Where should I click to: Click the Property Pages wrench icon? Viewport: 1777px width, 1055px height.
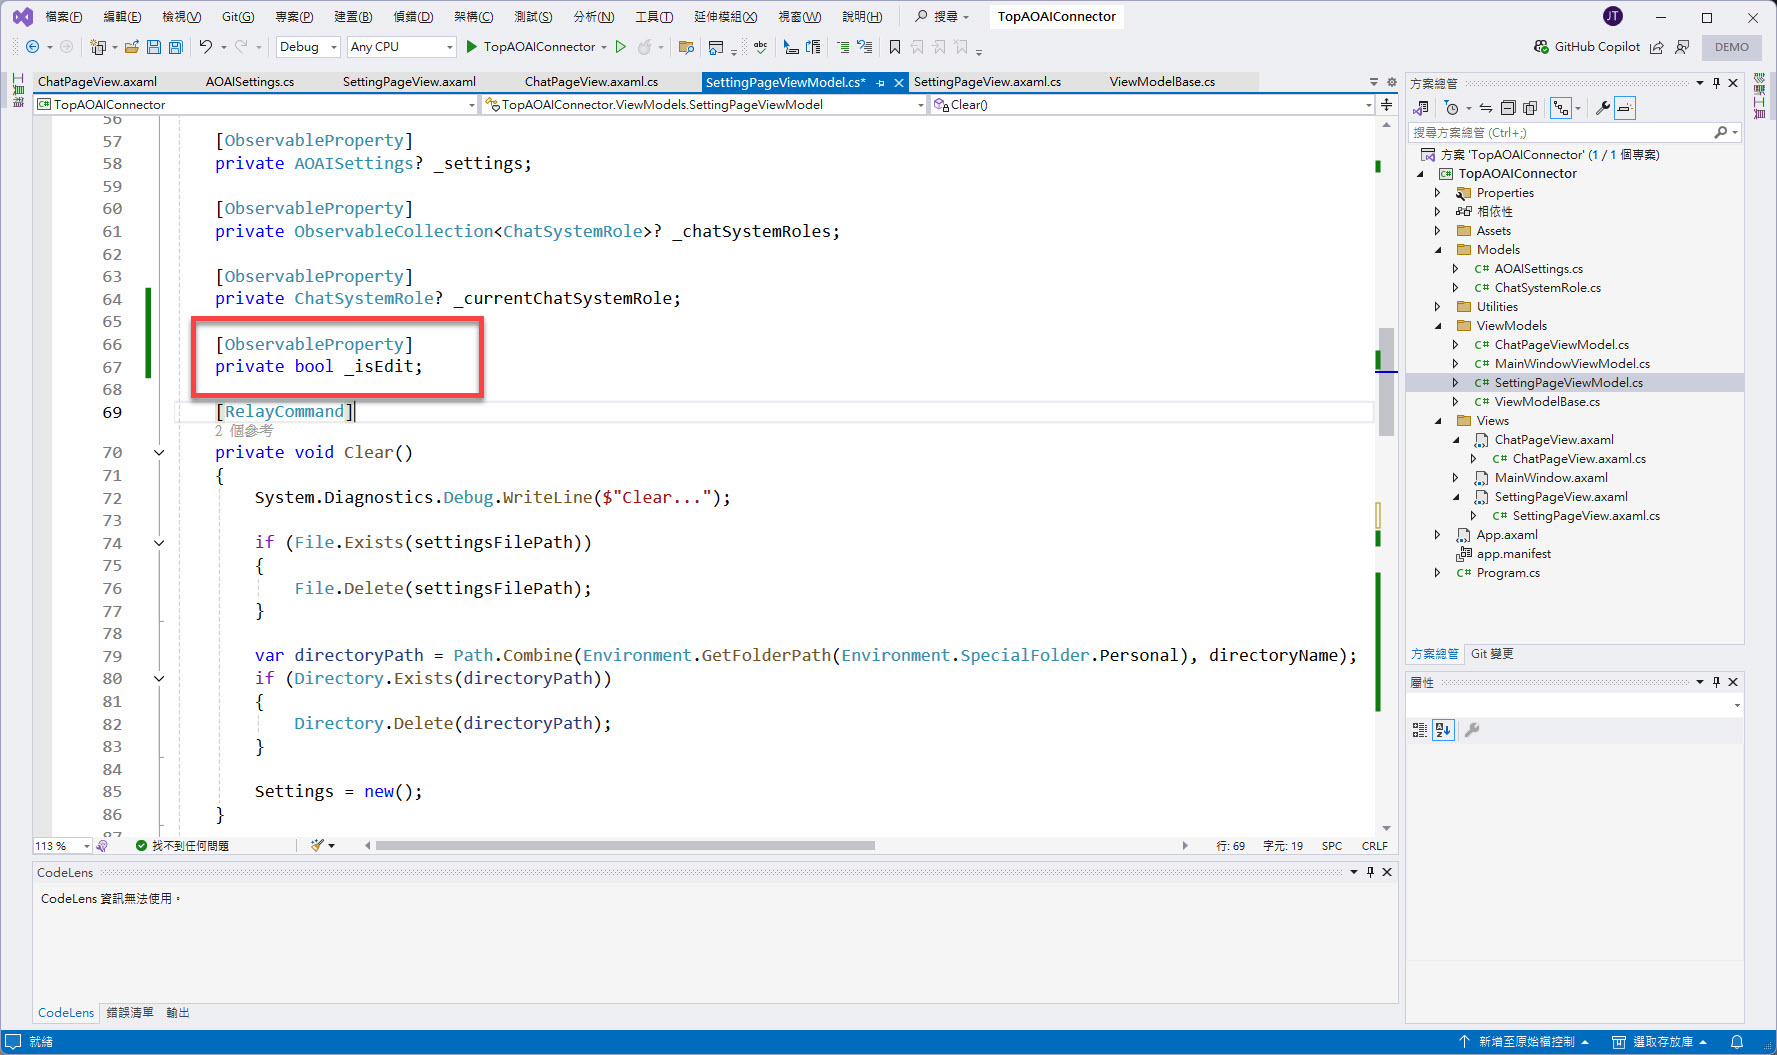tap(1472, 730)
